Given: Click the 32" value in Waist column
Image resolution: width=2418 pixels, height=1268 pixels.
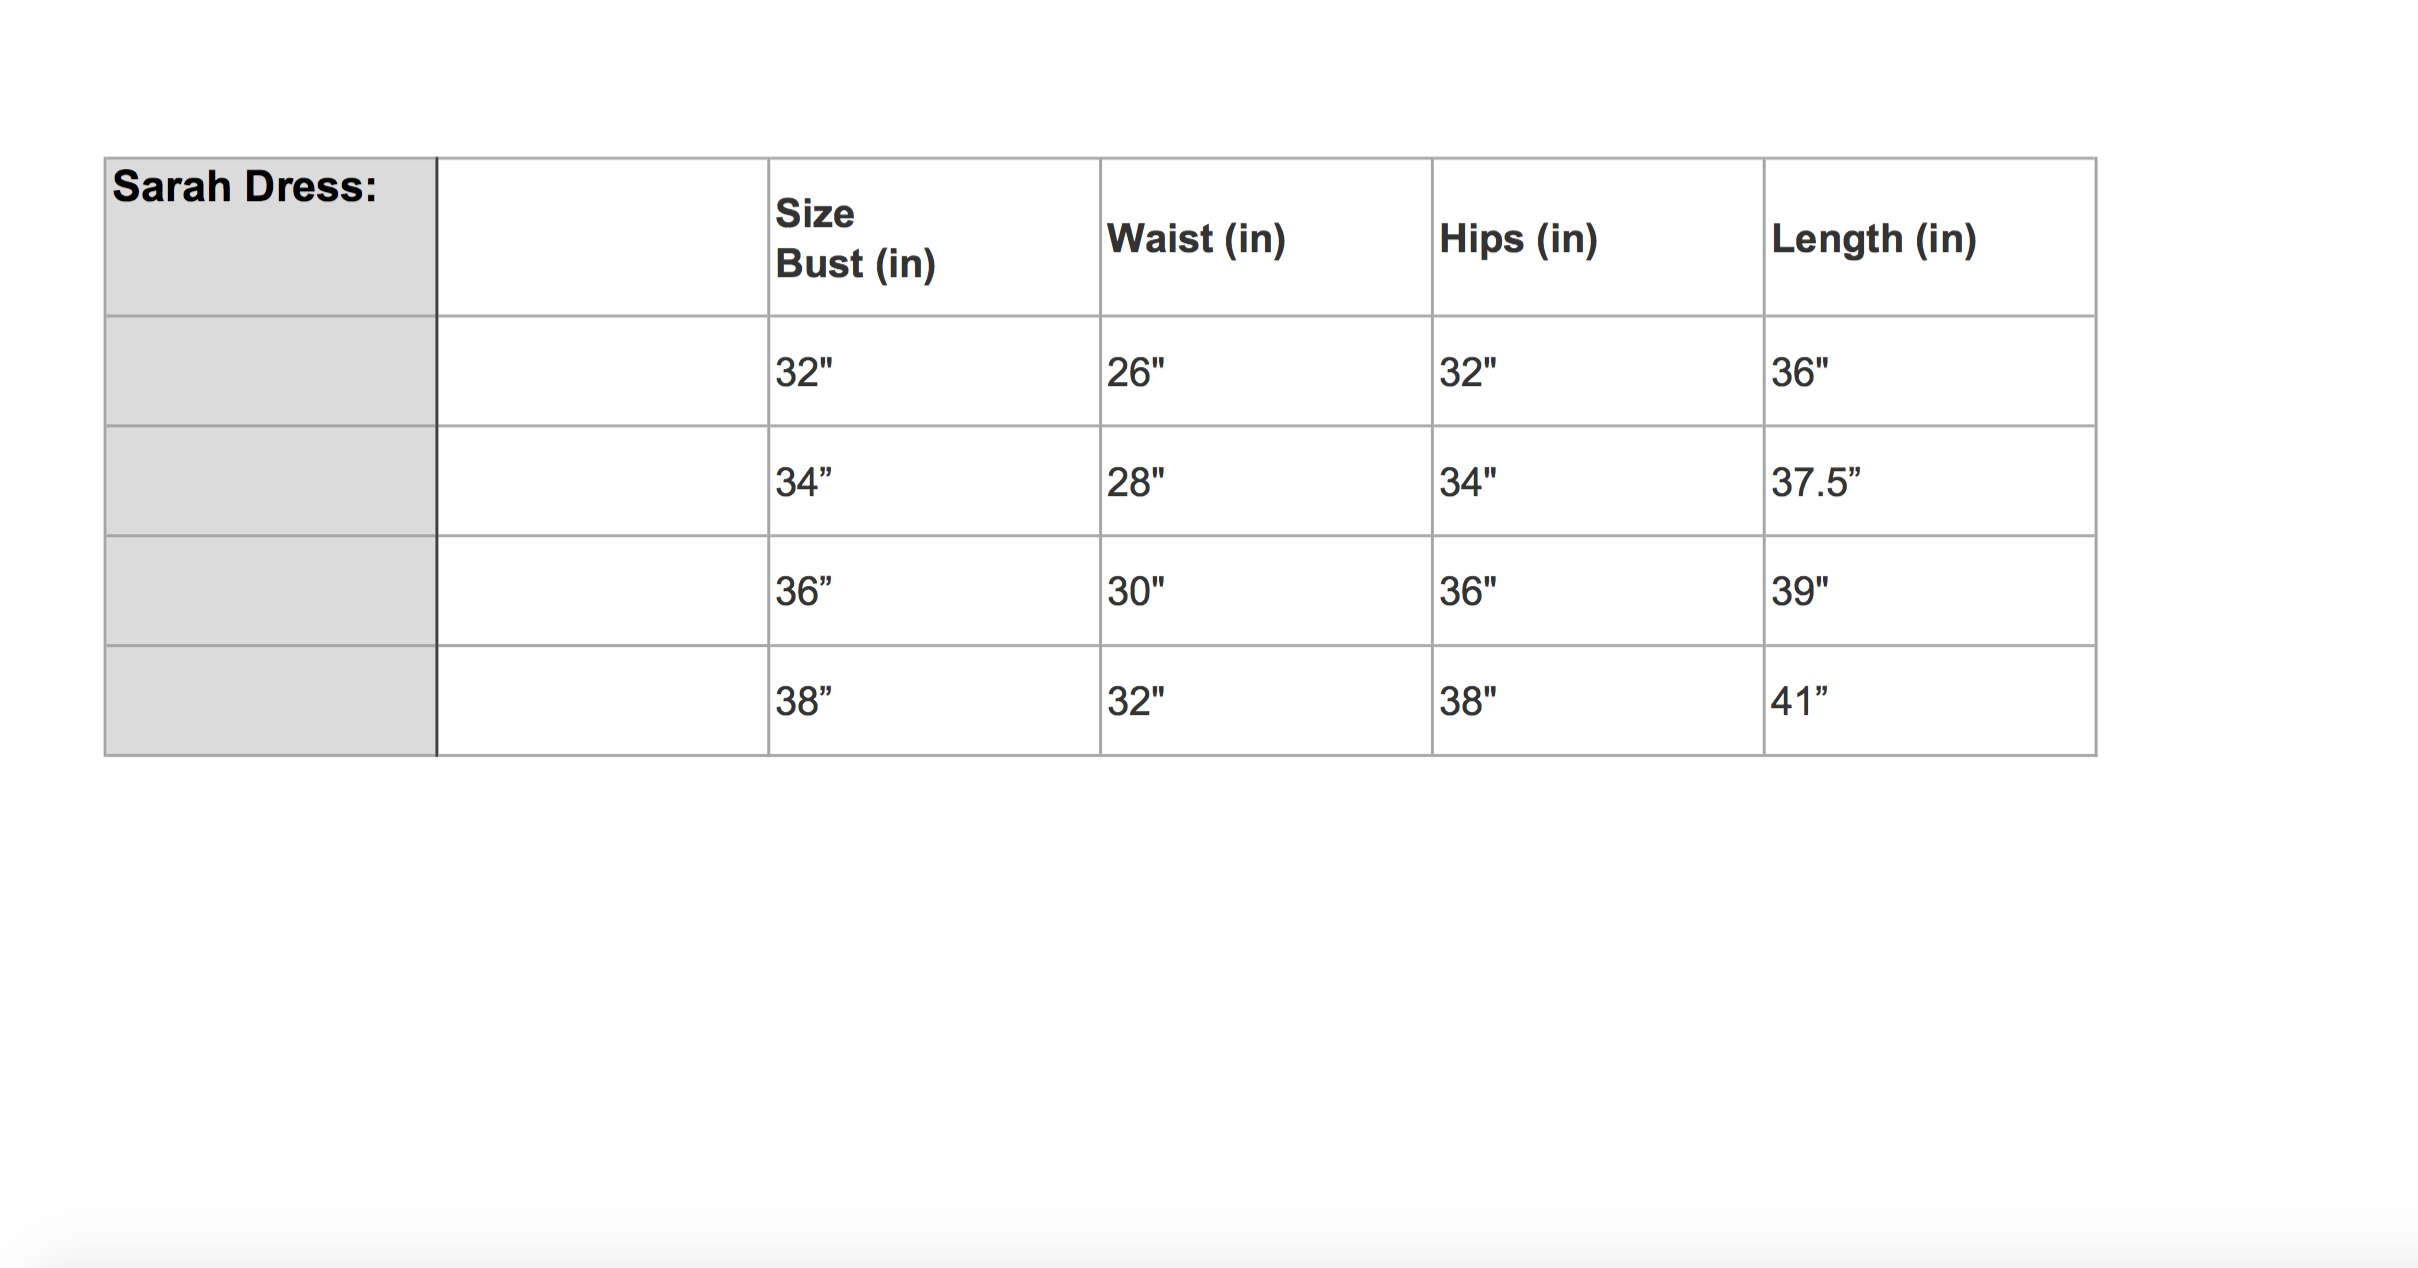Looking at the screenshot, I should (x=1136, y=701).
